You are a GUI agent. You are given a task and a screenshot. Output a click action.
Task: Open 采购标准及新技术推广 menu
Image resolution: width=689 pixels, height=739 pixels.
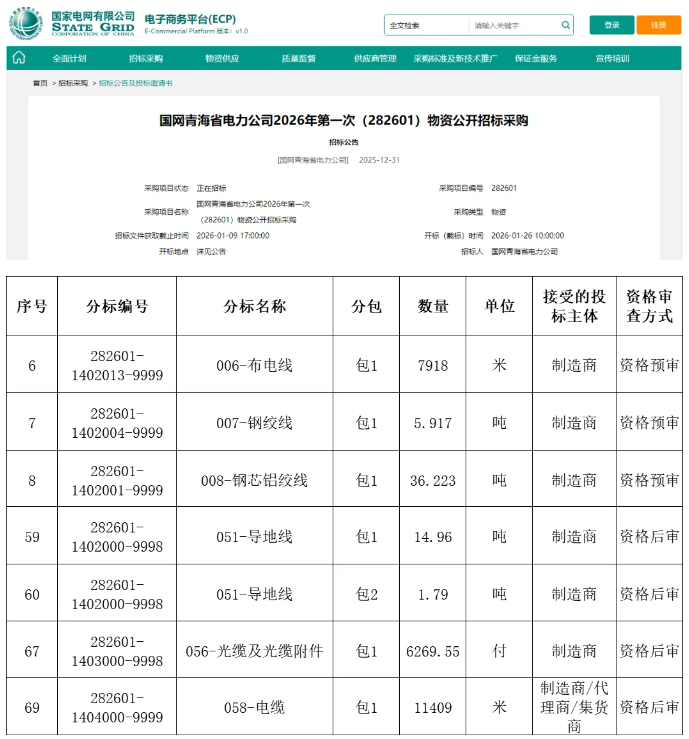coord(456,59)
